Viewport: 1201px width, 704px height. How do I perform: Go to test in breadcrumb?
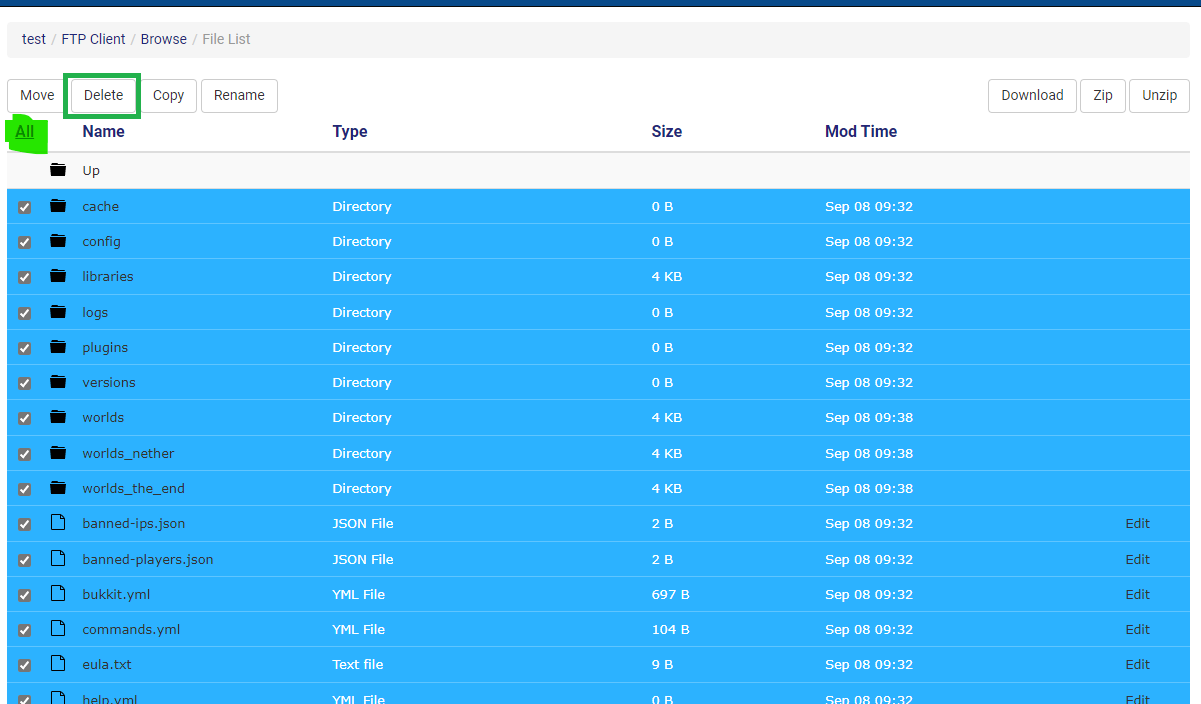34,39
